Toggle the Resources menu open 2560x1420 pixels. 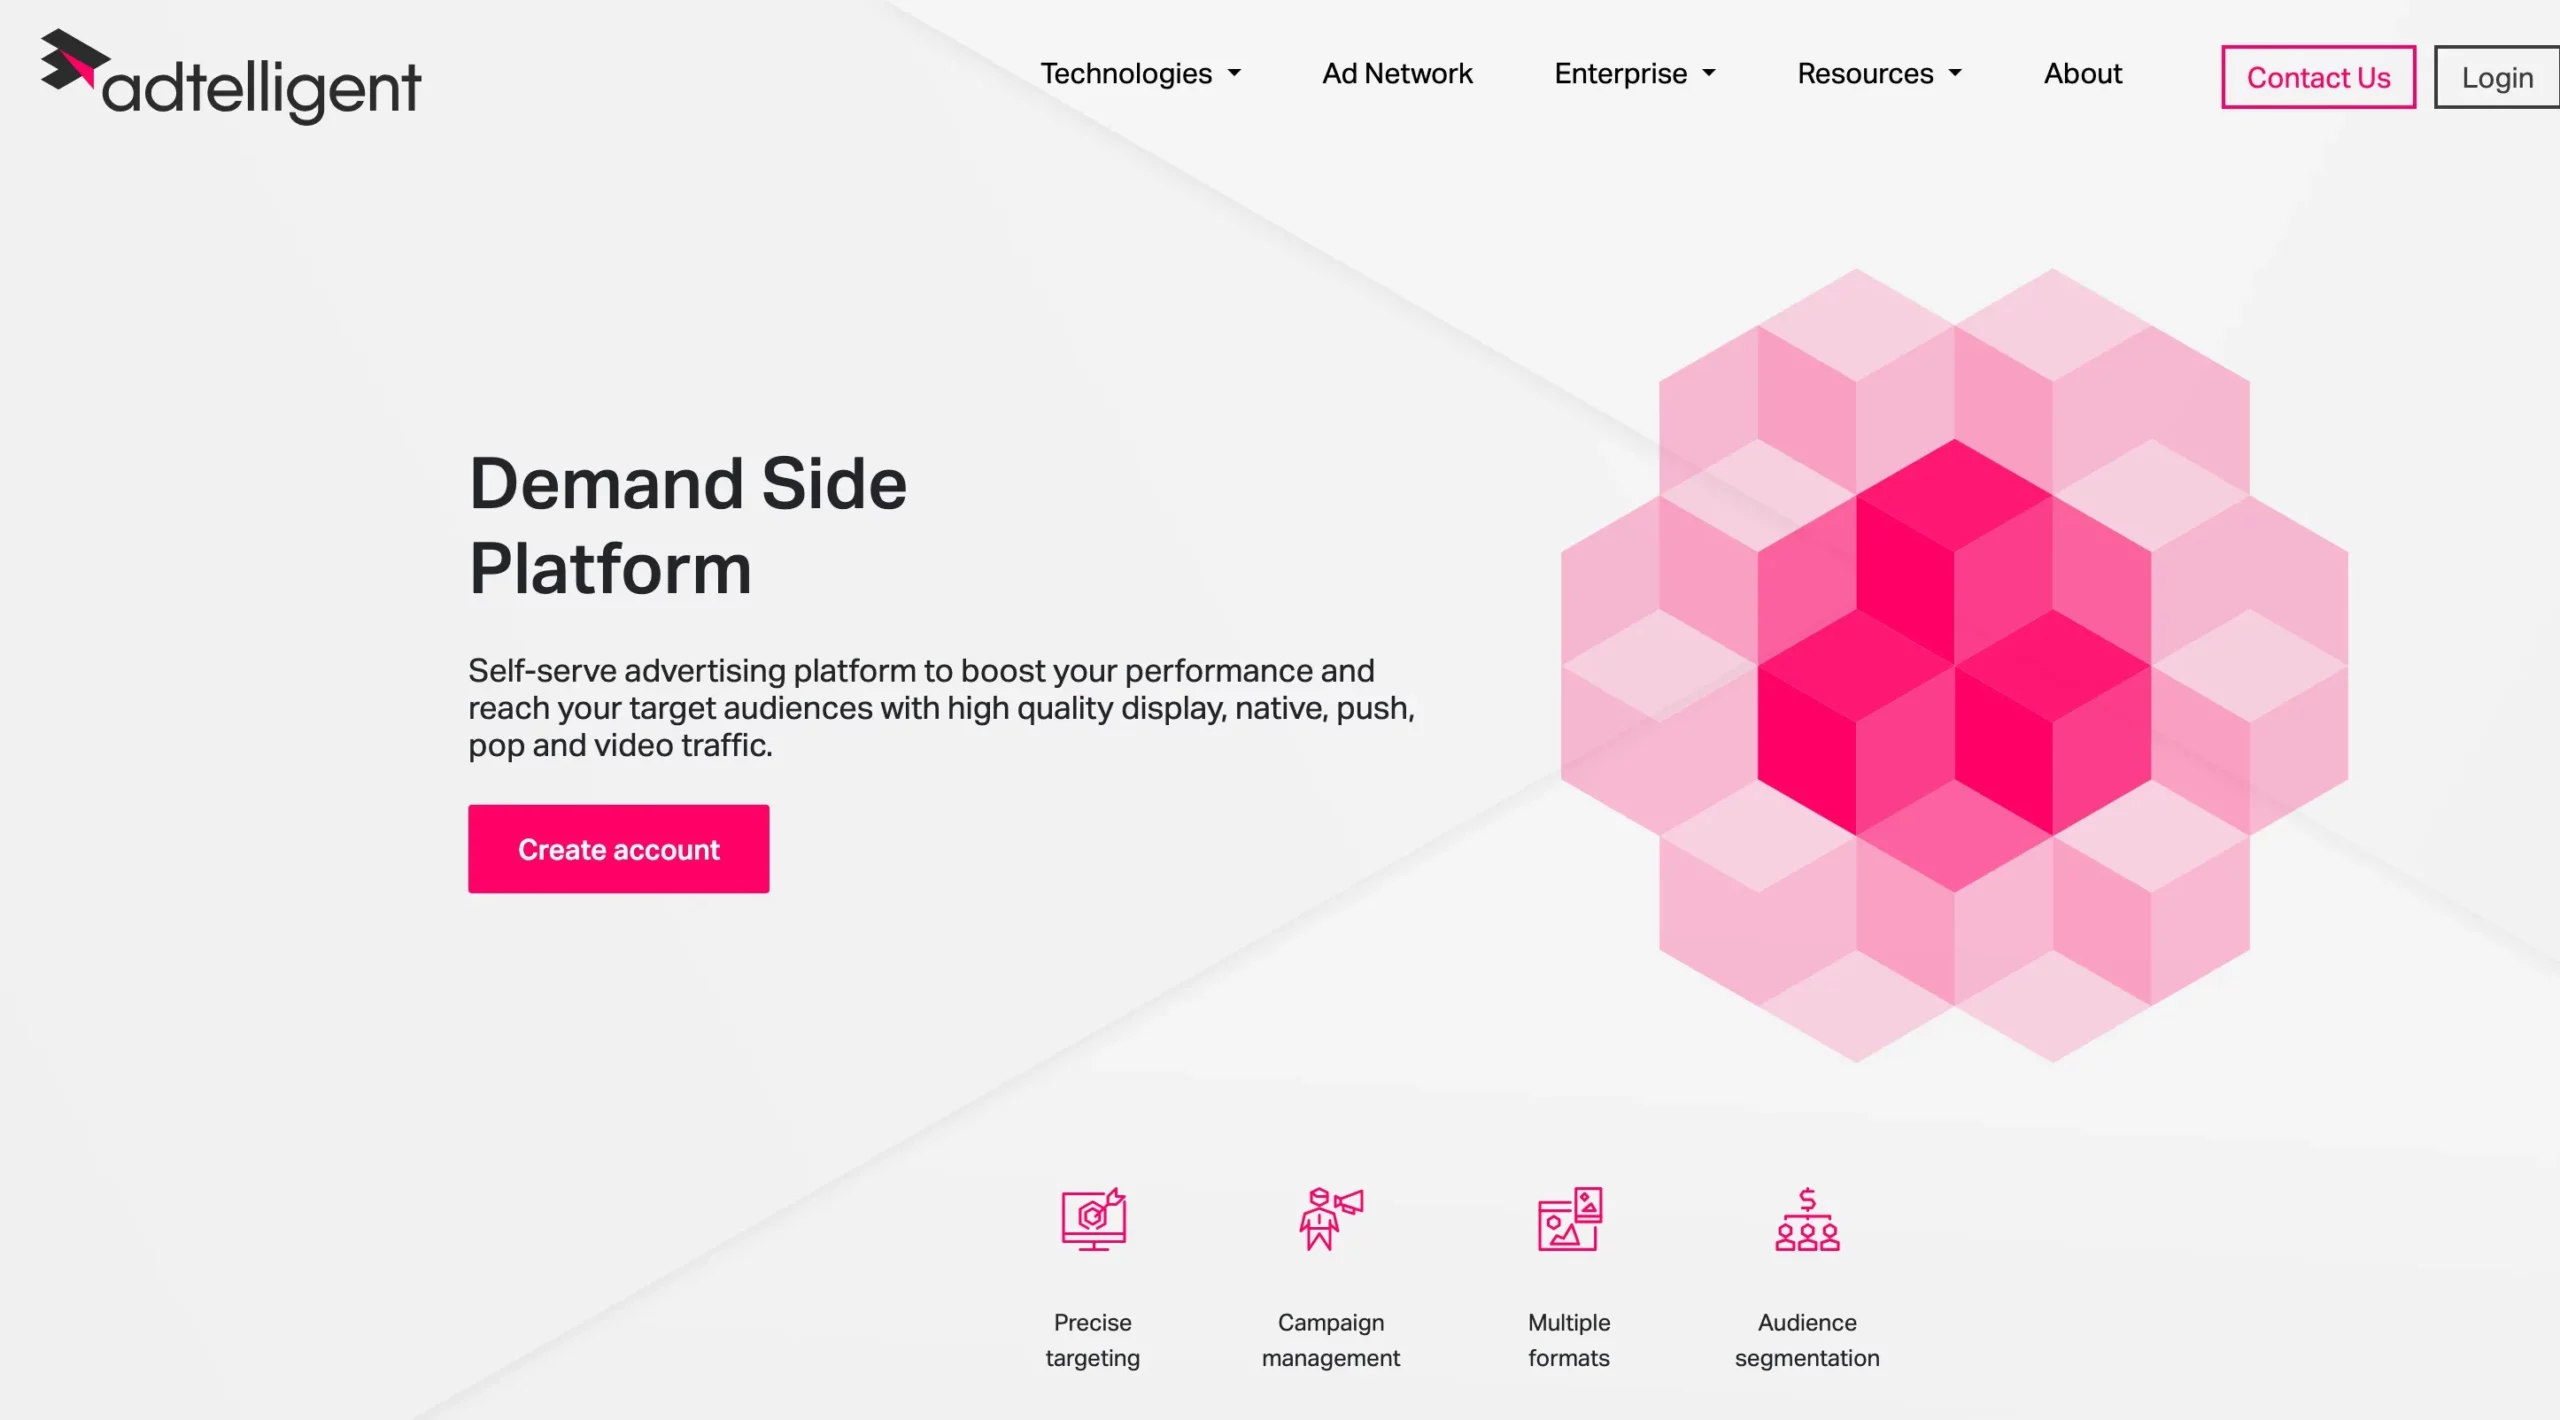[1882, 73]
